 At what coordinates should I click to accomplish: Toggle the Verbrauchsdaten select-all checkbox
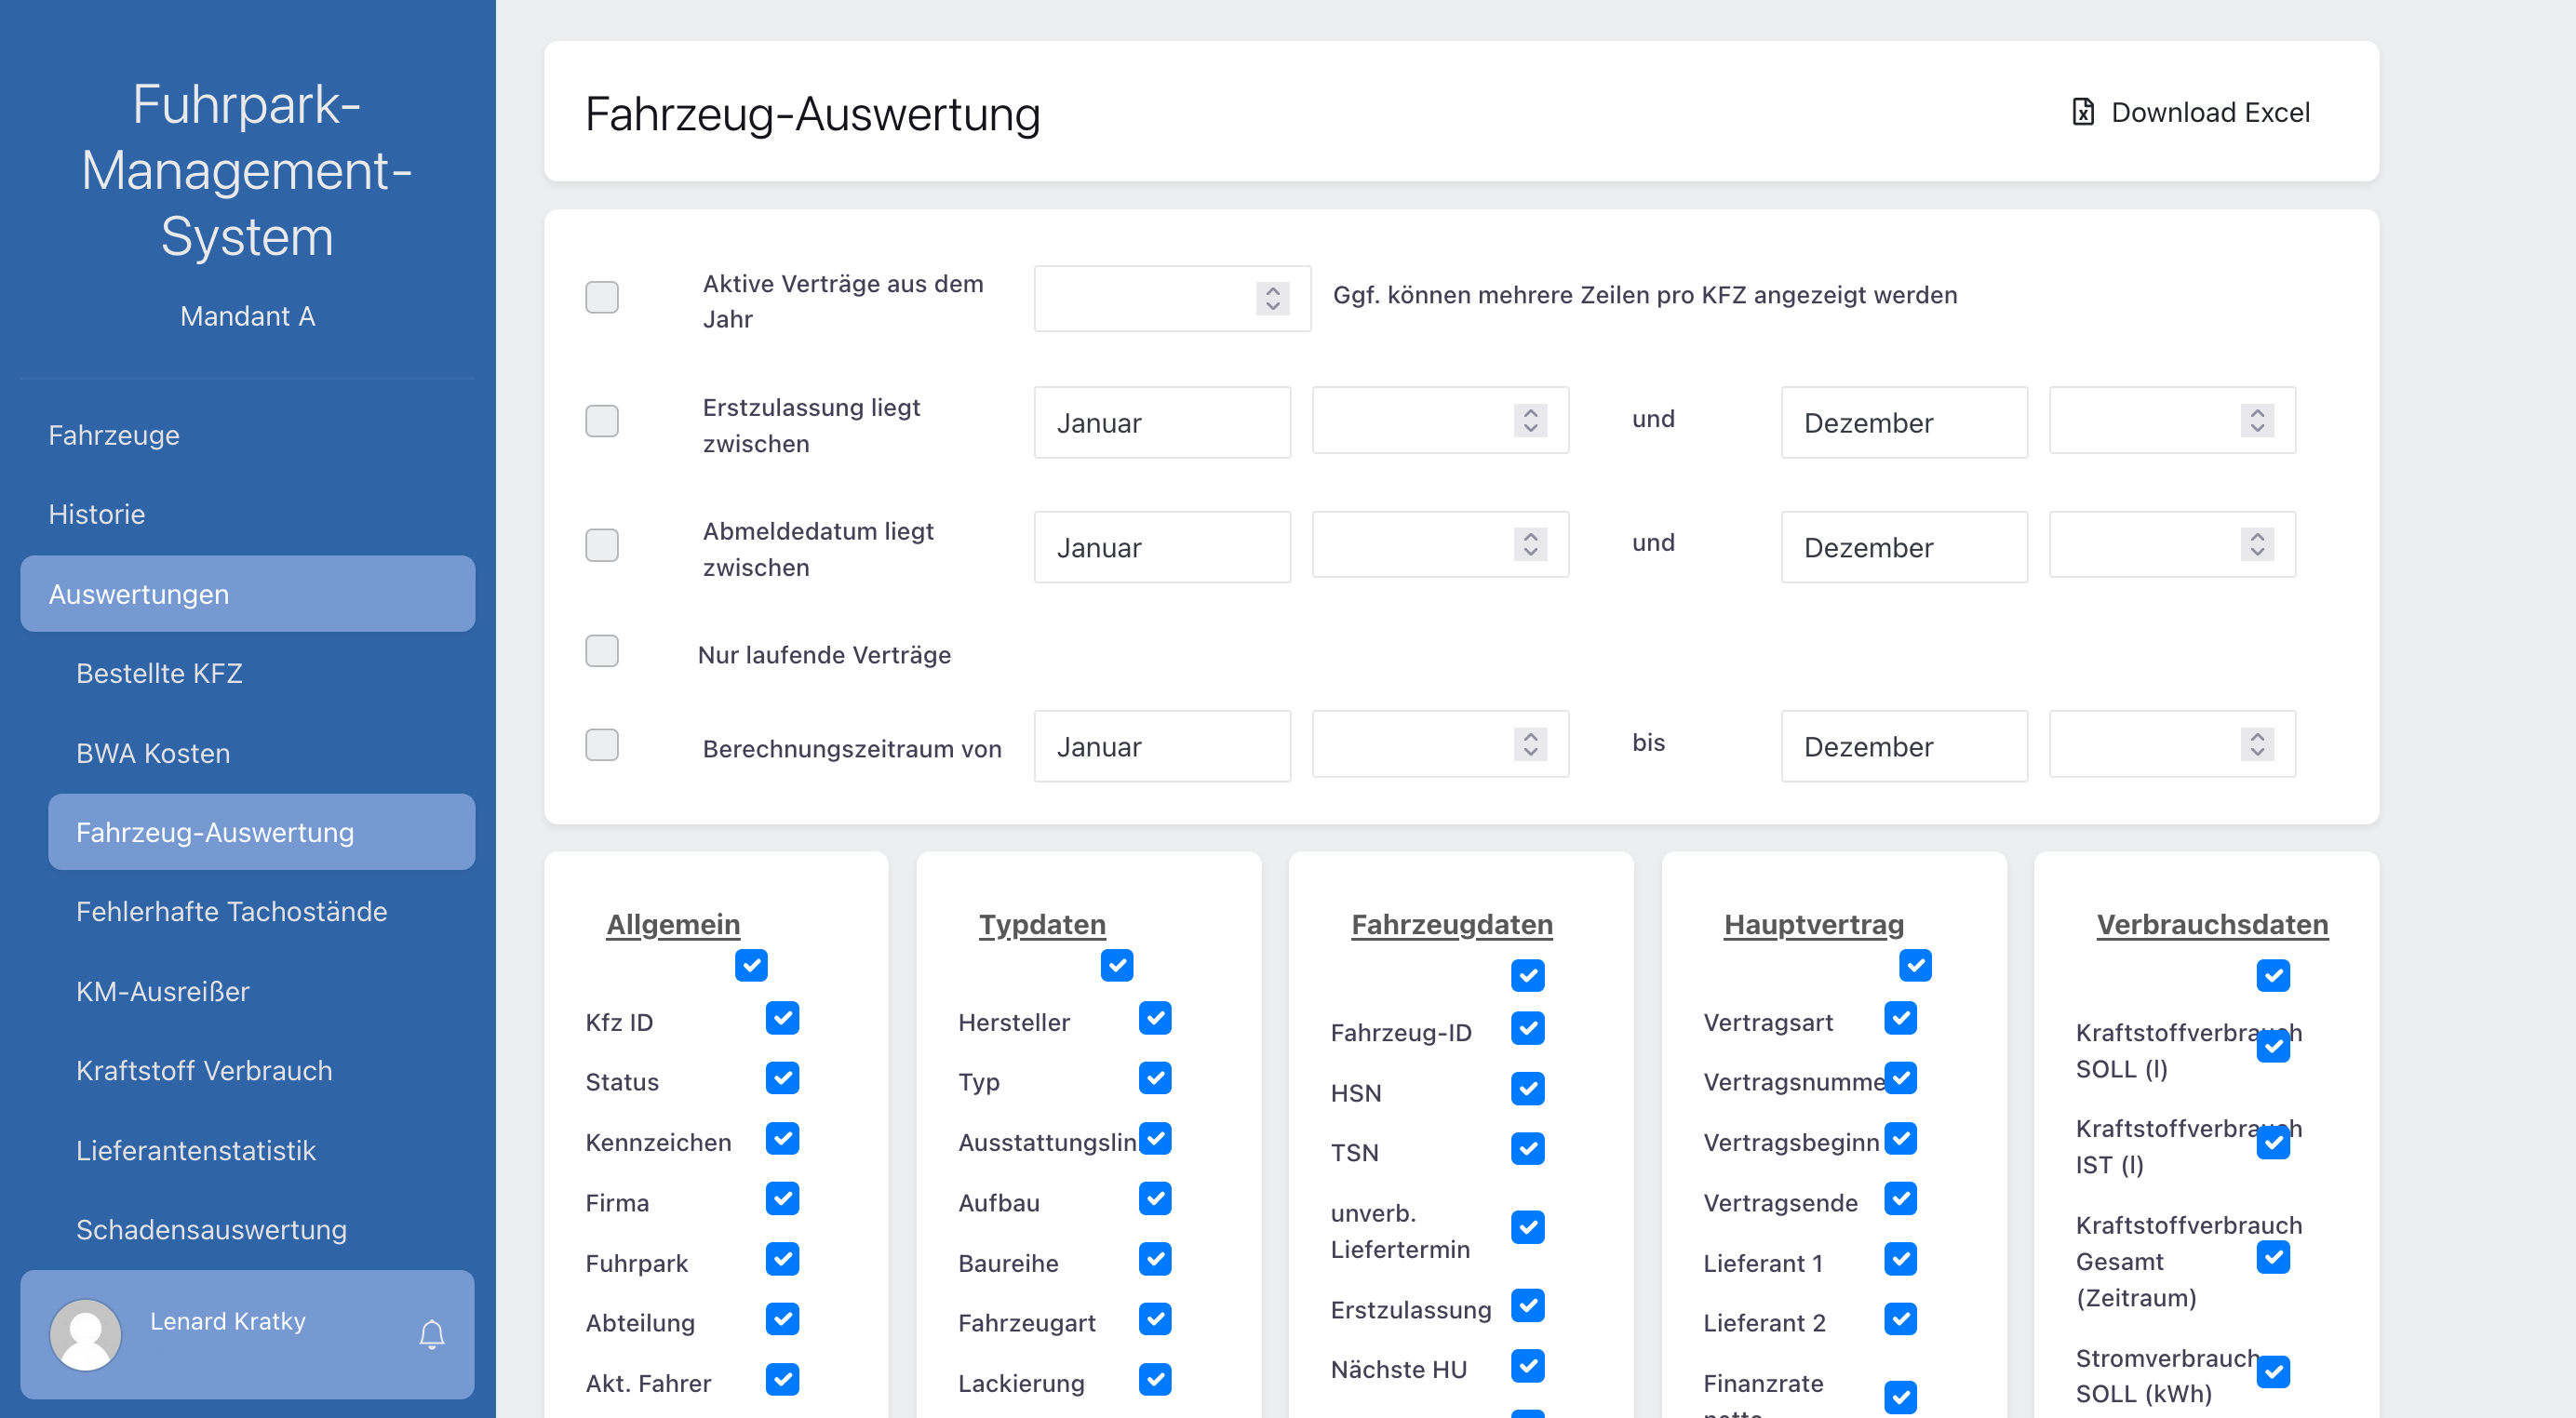tap(2272, 975)
